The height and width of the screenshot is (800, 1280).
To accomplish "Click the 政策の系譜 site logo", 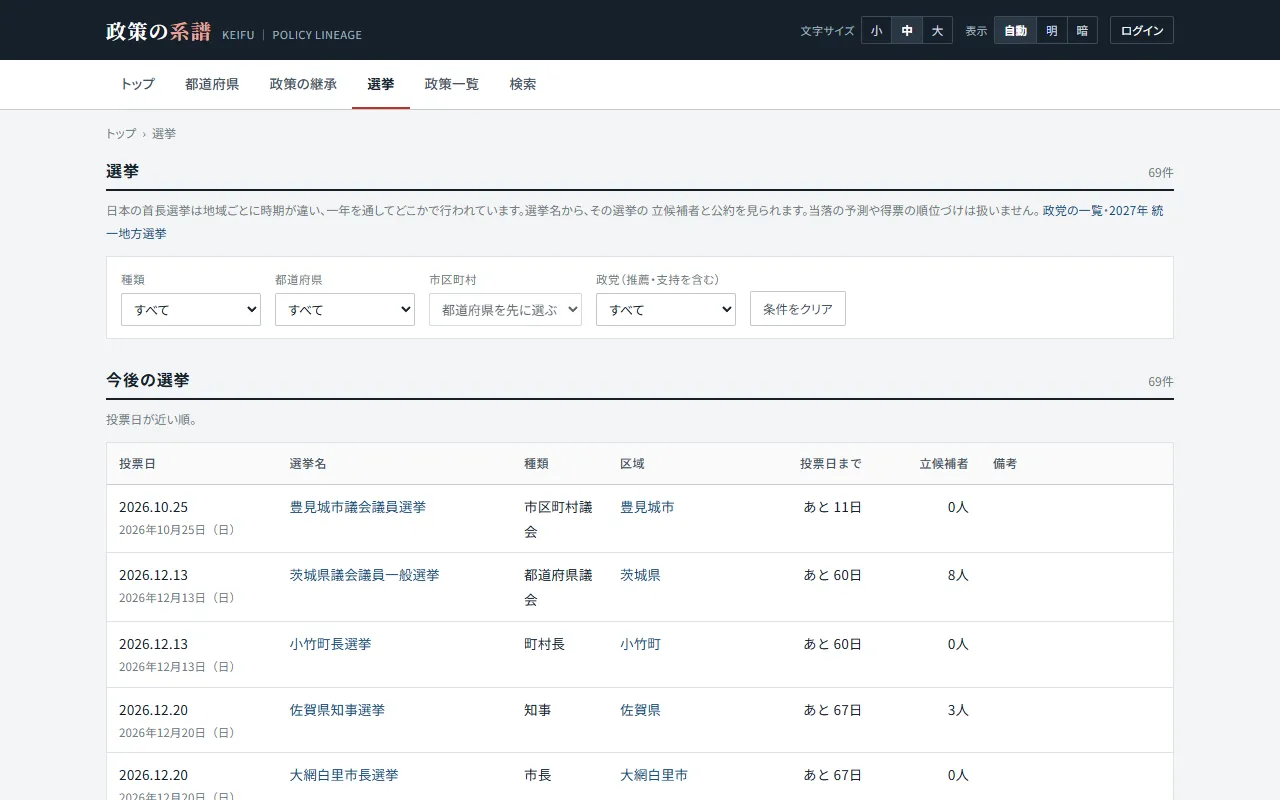I will (158, 31).
